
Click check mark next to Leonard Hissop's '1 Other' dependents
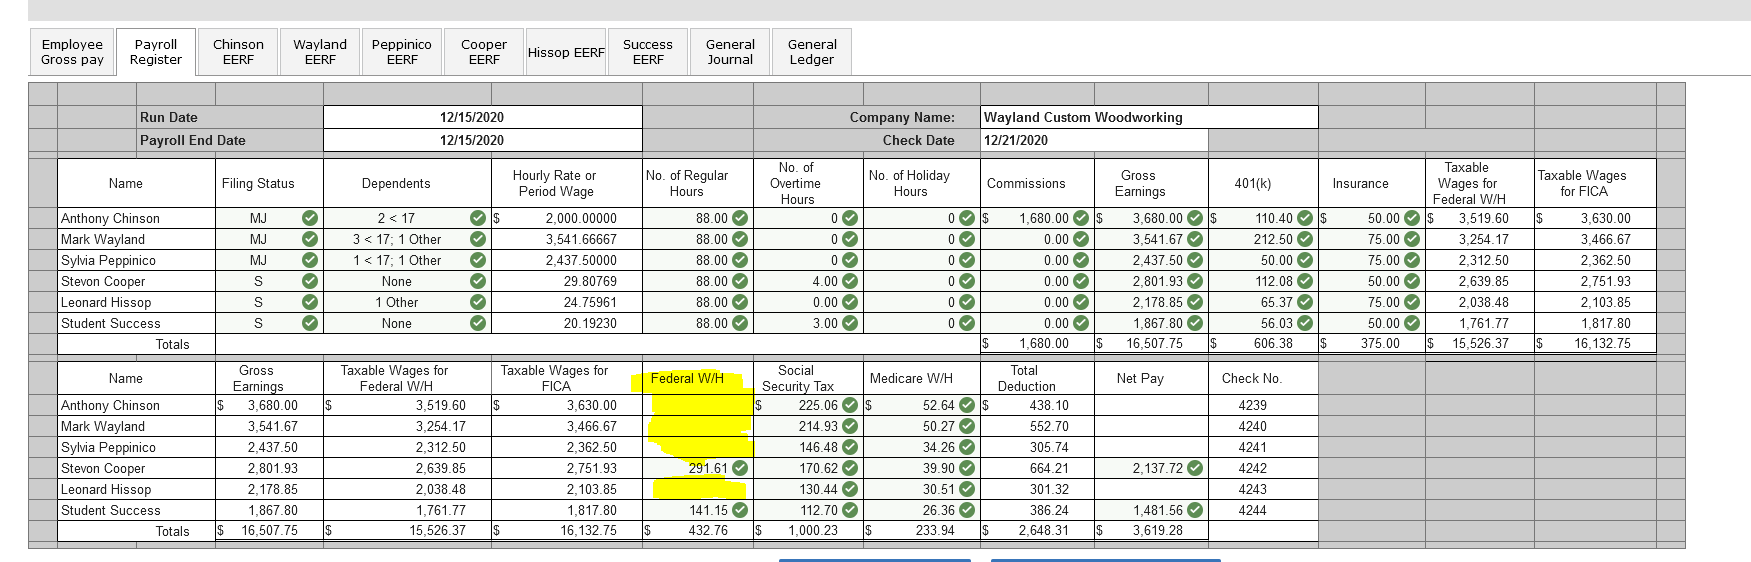coord(478,302)
